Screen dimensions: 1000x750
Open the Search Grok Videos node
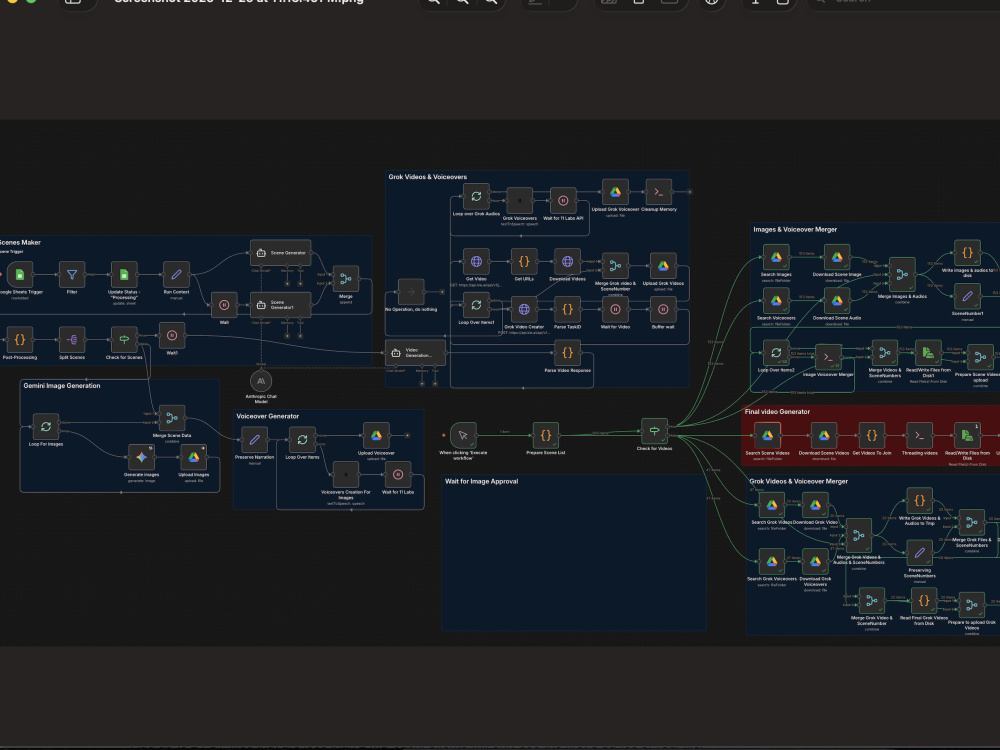pyautogui.click(x=772, y=505)
